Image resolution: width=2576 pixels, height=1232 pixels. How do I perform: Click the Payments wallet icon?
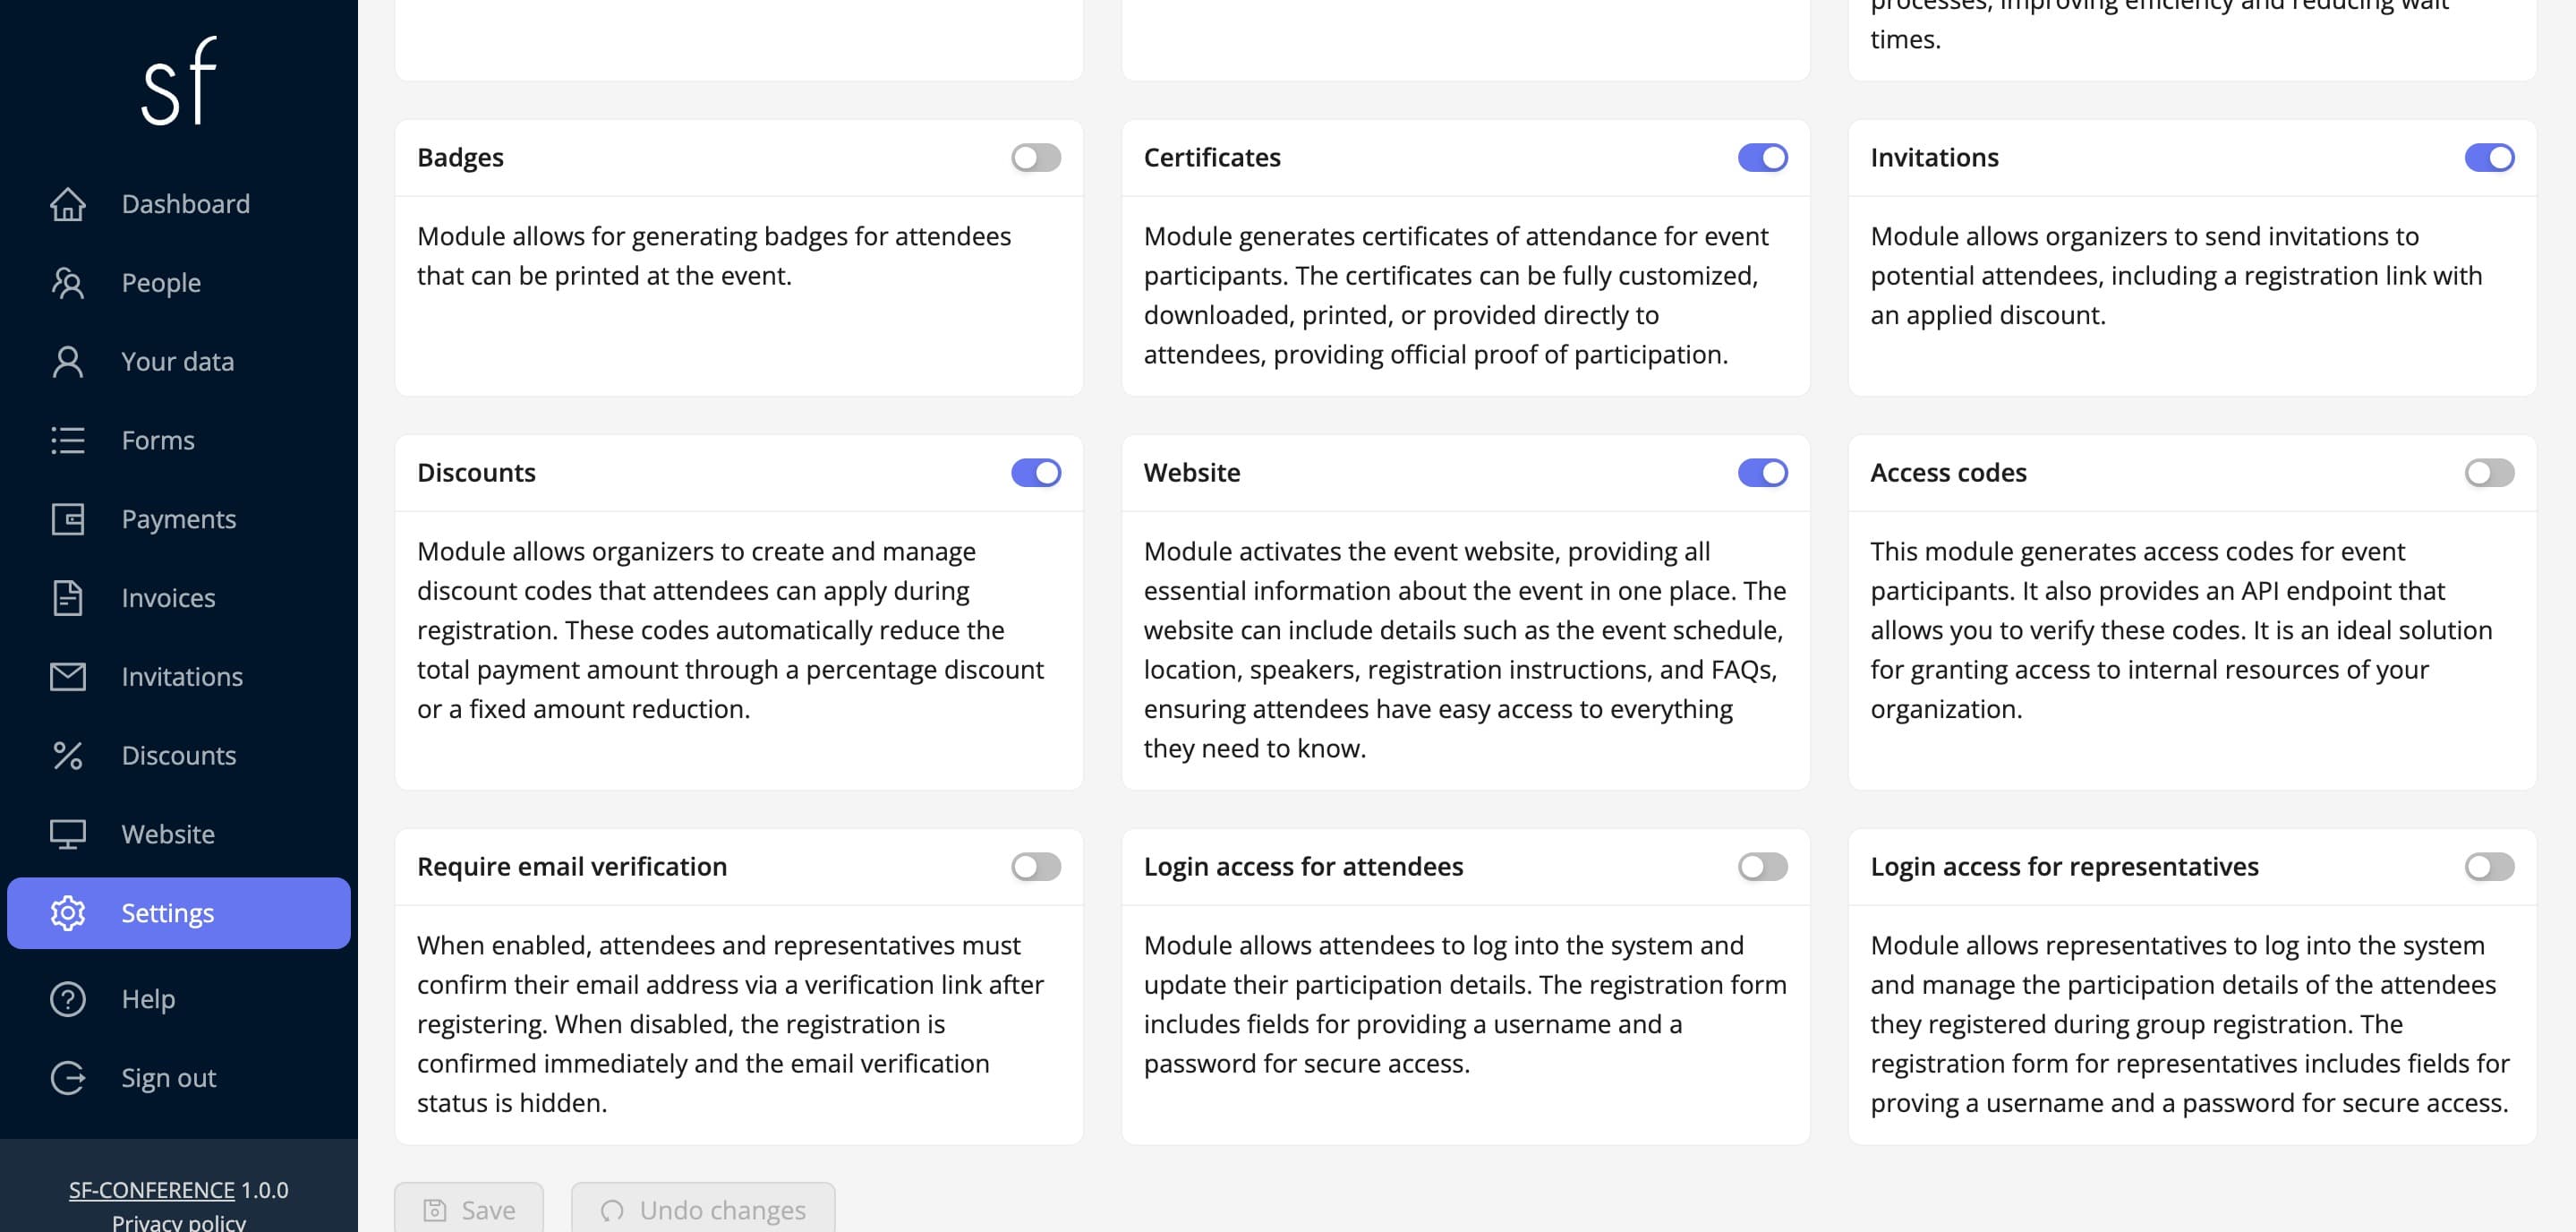(x=68, y=519)
